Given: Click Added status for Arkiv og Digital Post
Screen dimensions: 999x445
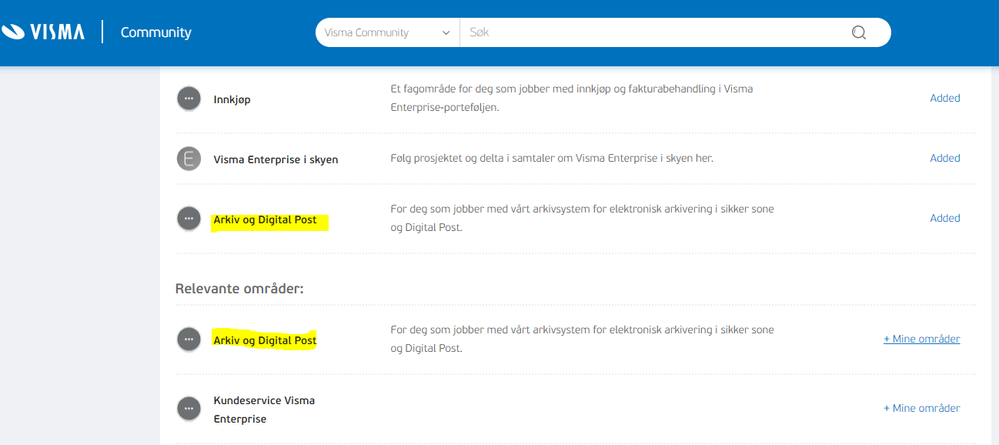Looking at the screenshot, I should pyautogui.click(x=945, y=218).
